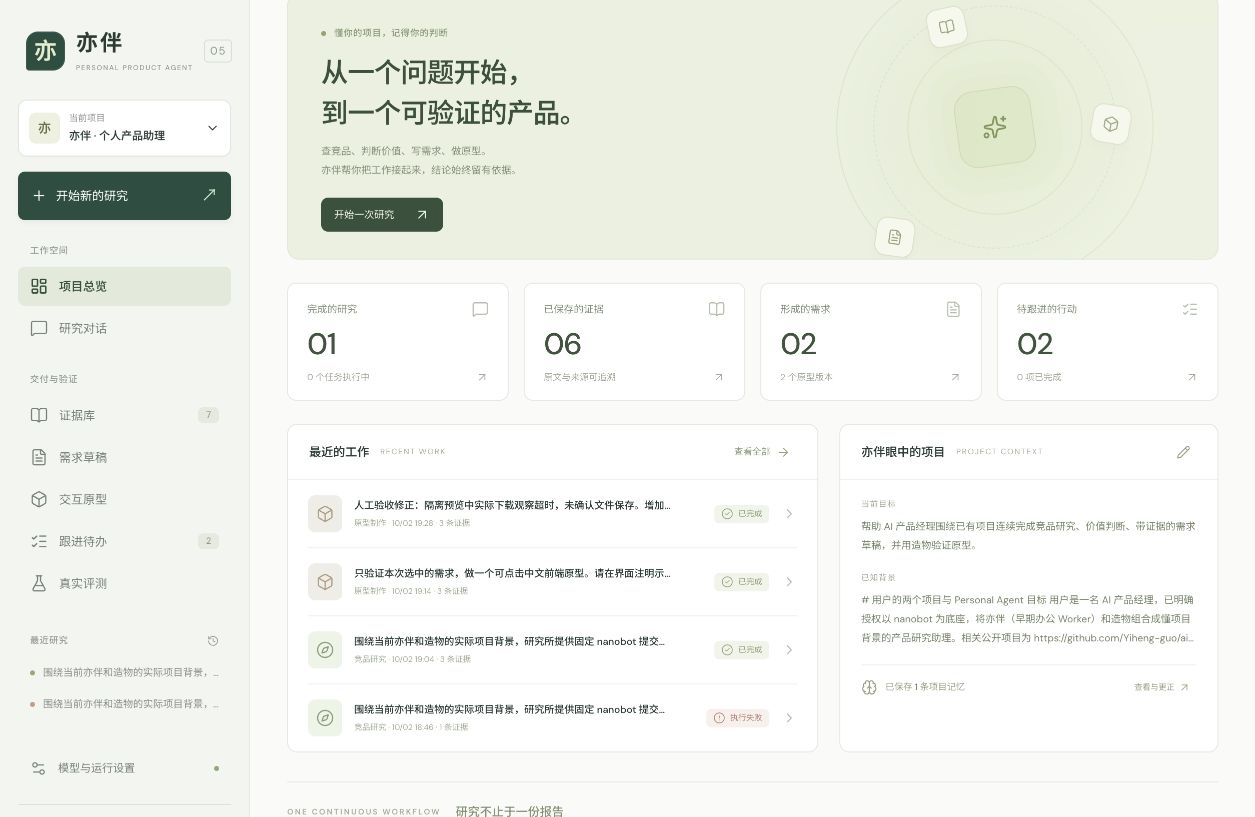Click the 证据库 book icon
Screen dimensions: 1255x817
tap(39, 415)
